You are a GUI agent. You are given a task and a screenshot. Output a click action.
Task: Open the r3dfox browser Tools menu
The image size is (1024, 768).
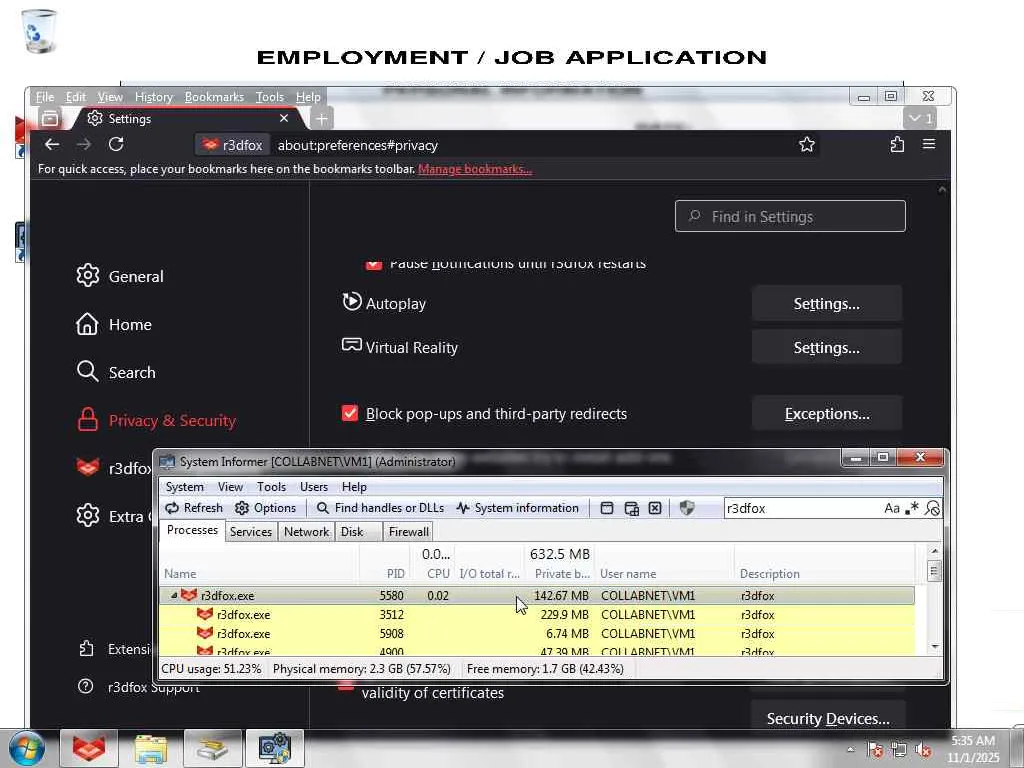(x=269, y=97)
